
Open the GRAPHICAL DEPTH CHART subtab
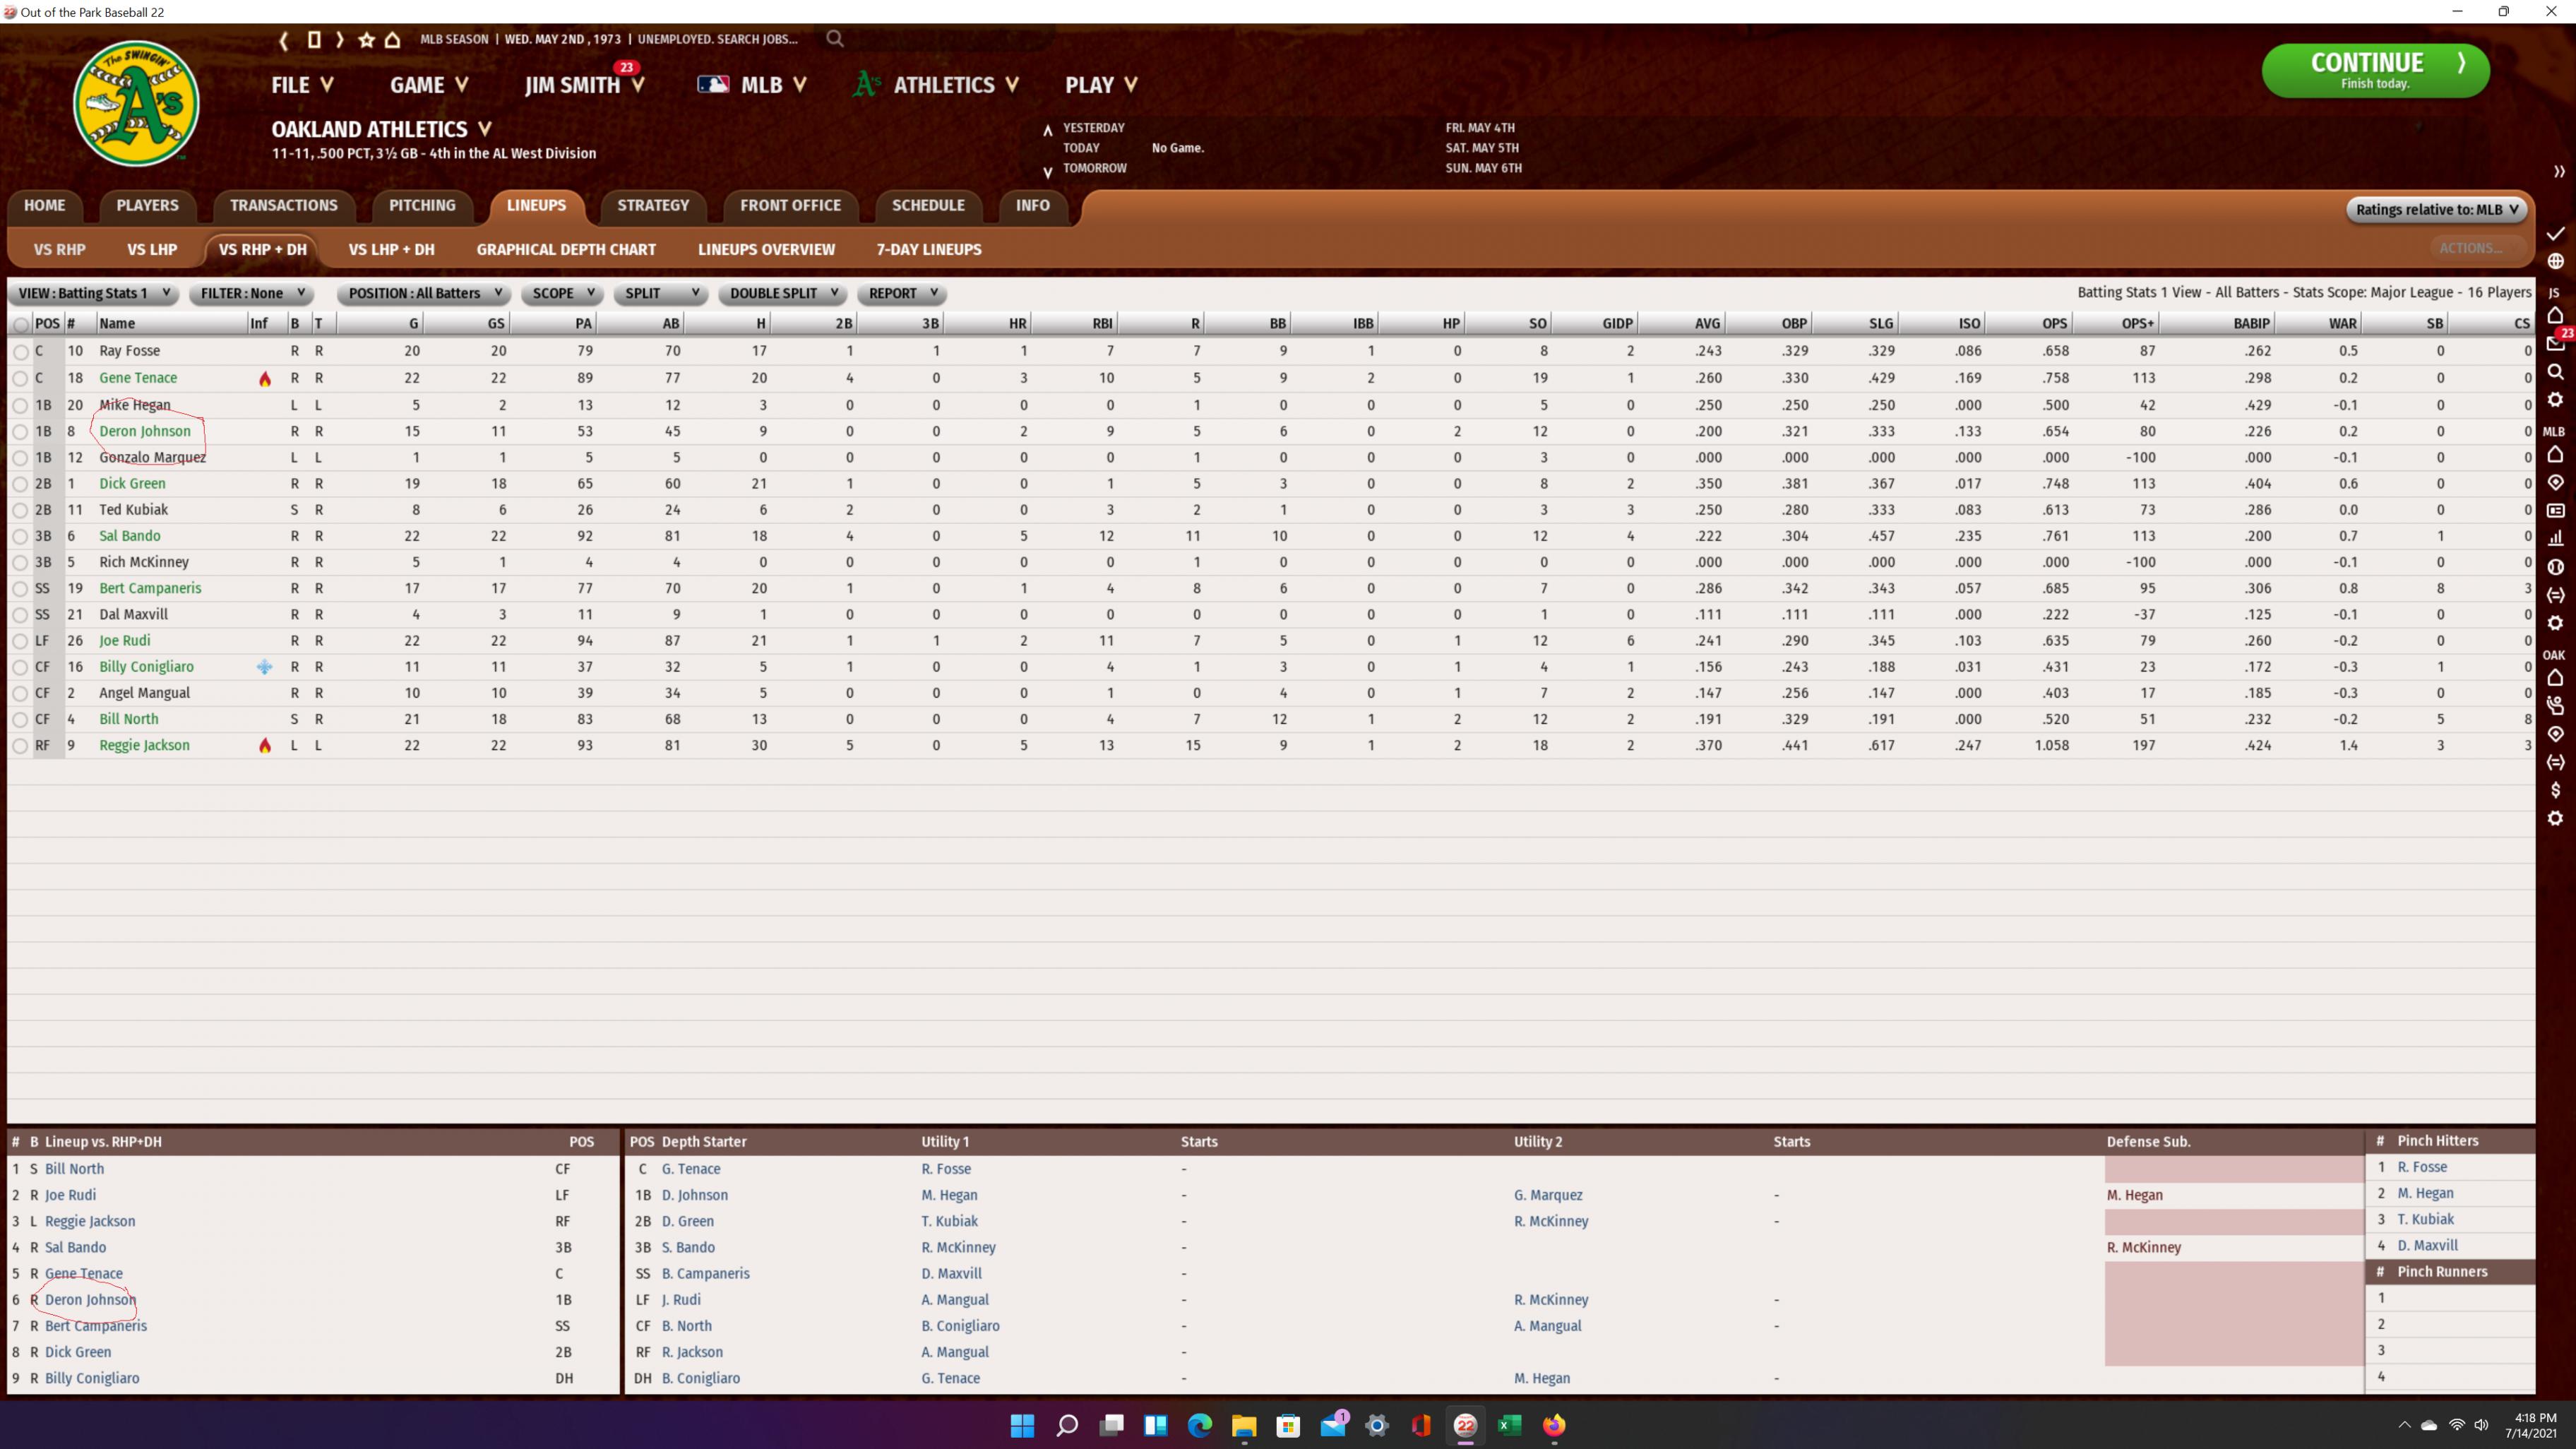click(x=566, y=249)
